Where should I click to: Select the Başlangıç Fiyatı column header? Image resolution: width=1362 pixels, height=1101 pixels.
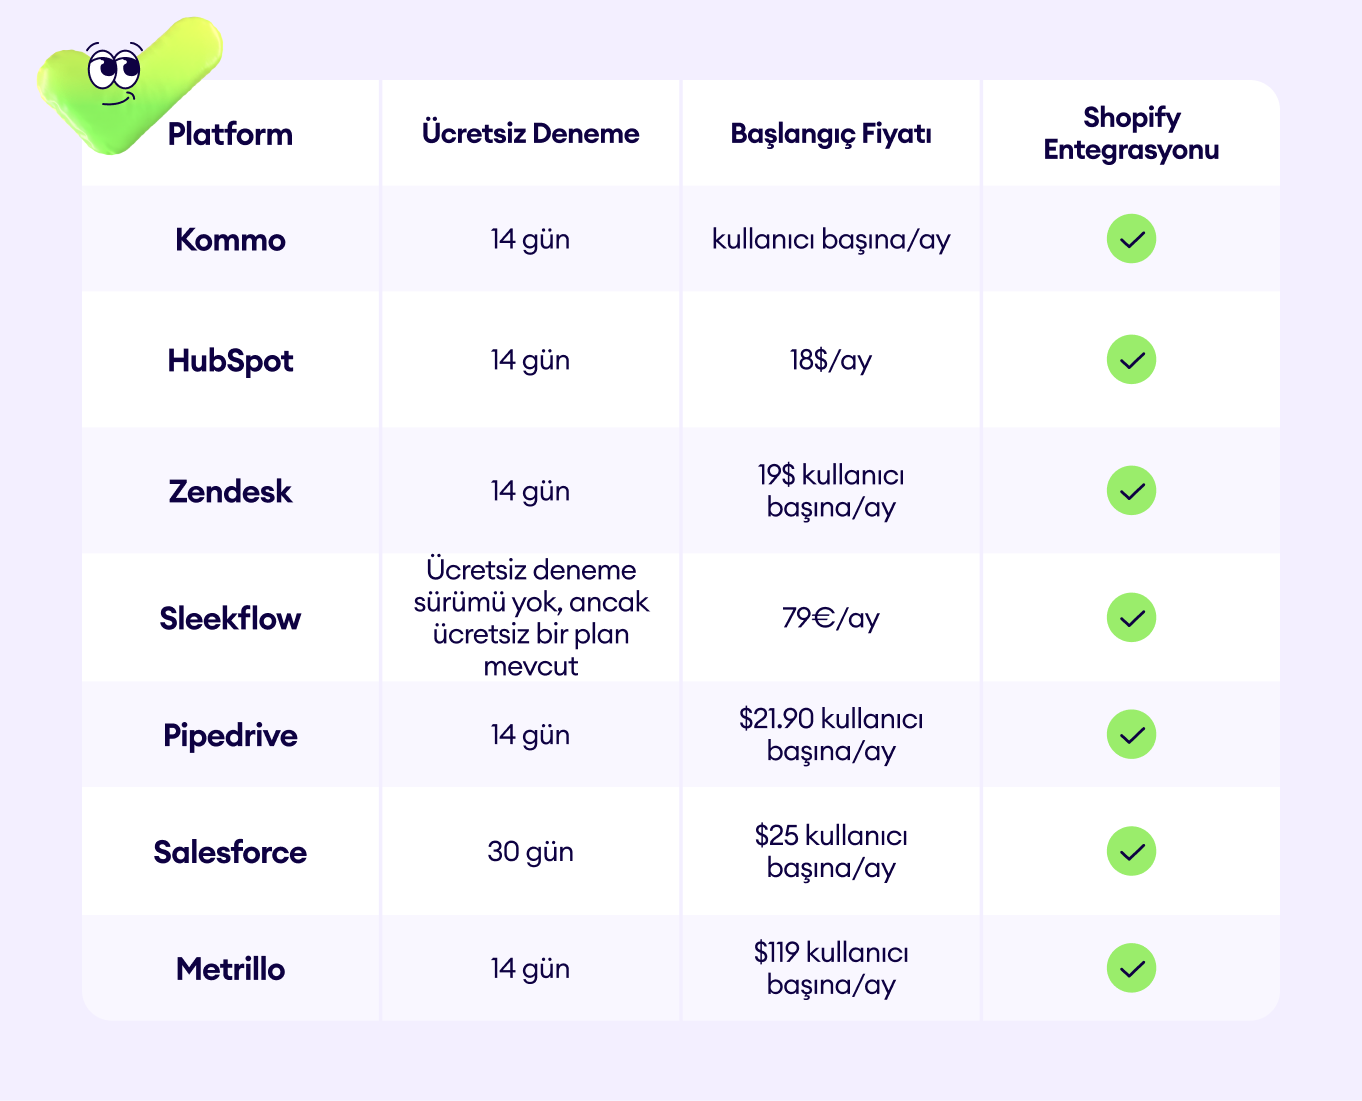pos(831,134)
